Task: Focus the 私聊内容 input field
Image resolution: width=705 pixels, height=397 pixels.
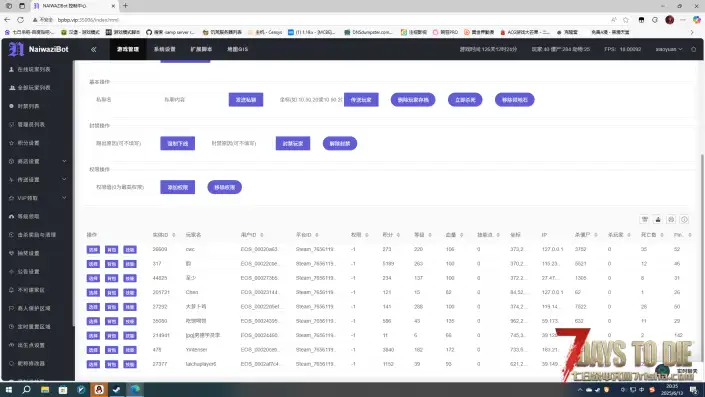Action: coord(193,100)
